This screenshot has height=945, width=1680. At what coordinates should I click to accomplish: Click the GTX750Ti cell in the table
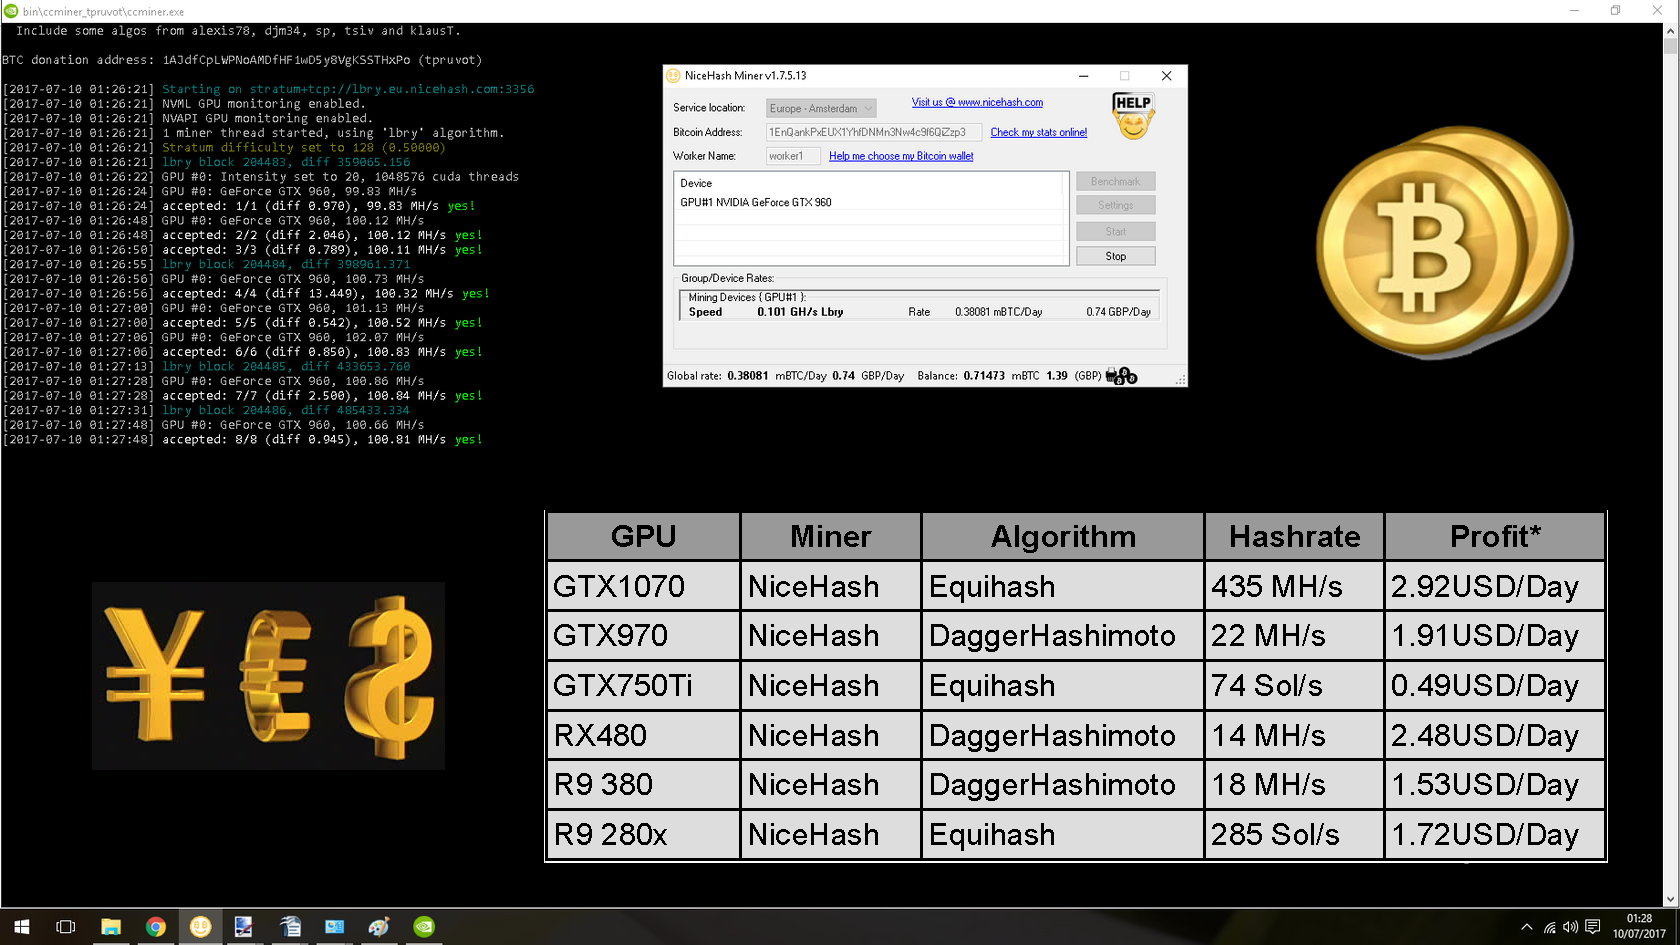(x=643, y=685)
